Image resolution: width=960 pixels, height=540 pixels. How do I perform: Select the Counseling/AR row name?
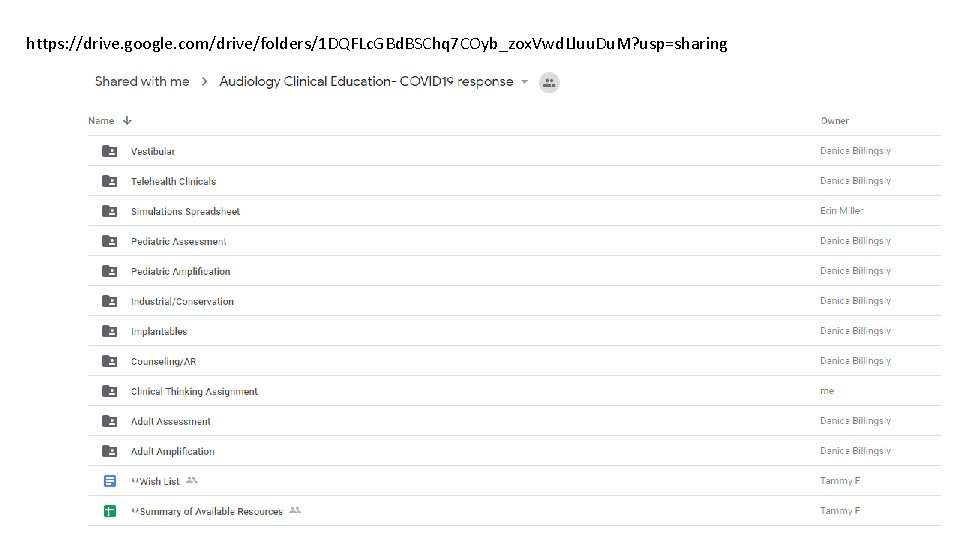(163, 361)
